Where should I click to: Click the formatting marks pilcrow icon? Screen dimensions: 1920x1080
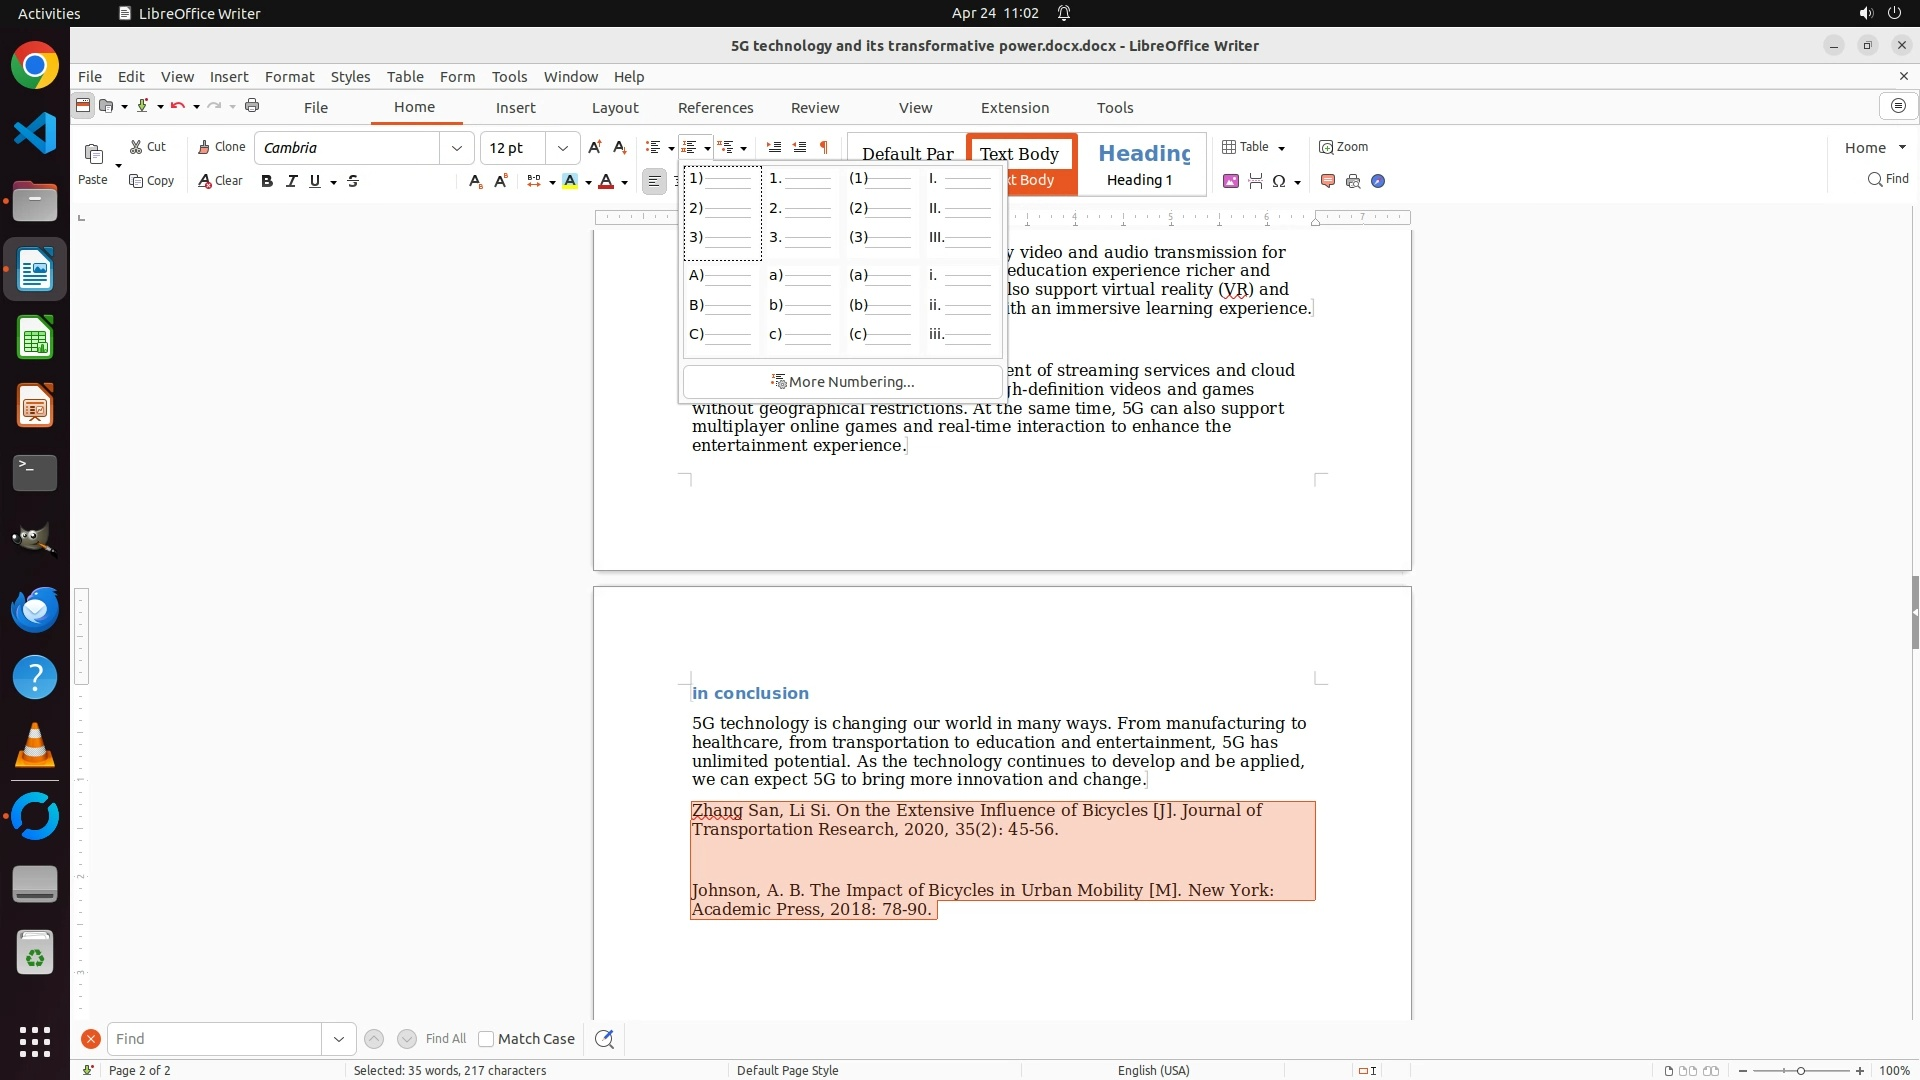824,147
